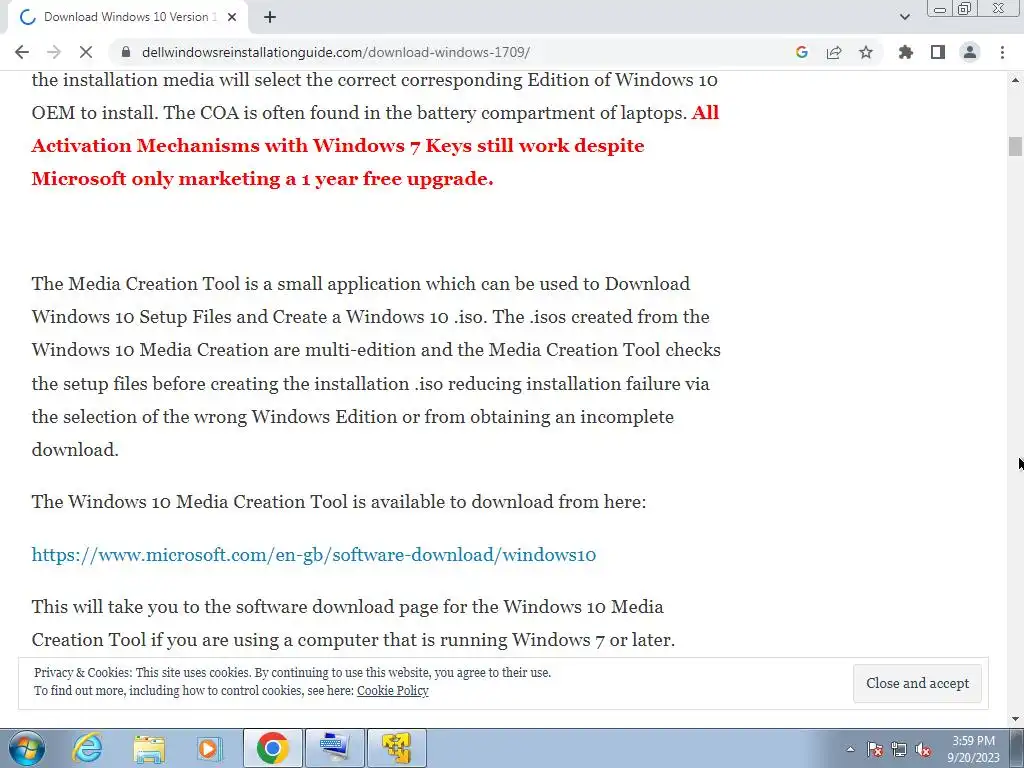Click the vertical scrollbar thumb

click(1015, 146)
